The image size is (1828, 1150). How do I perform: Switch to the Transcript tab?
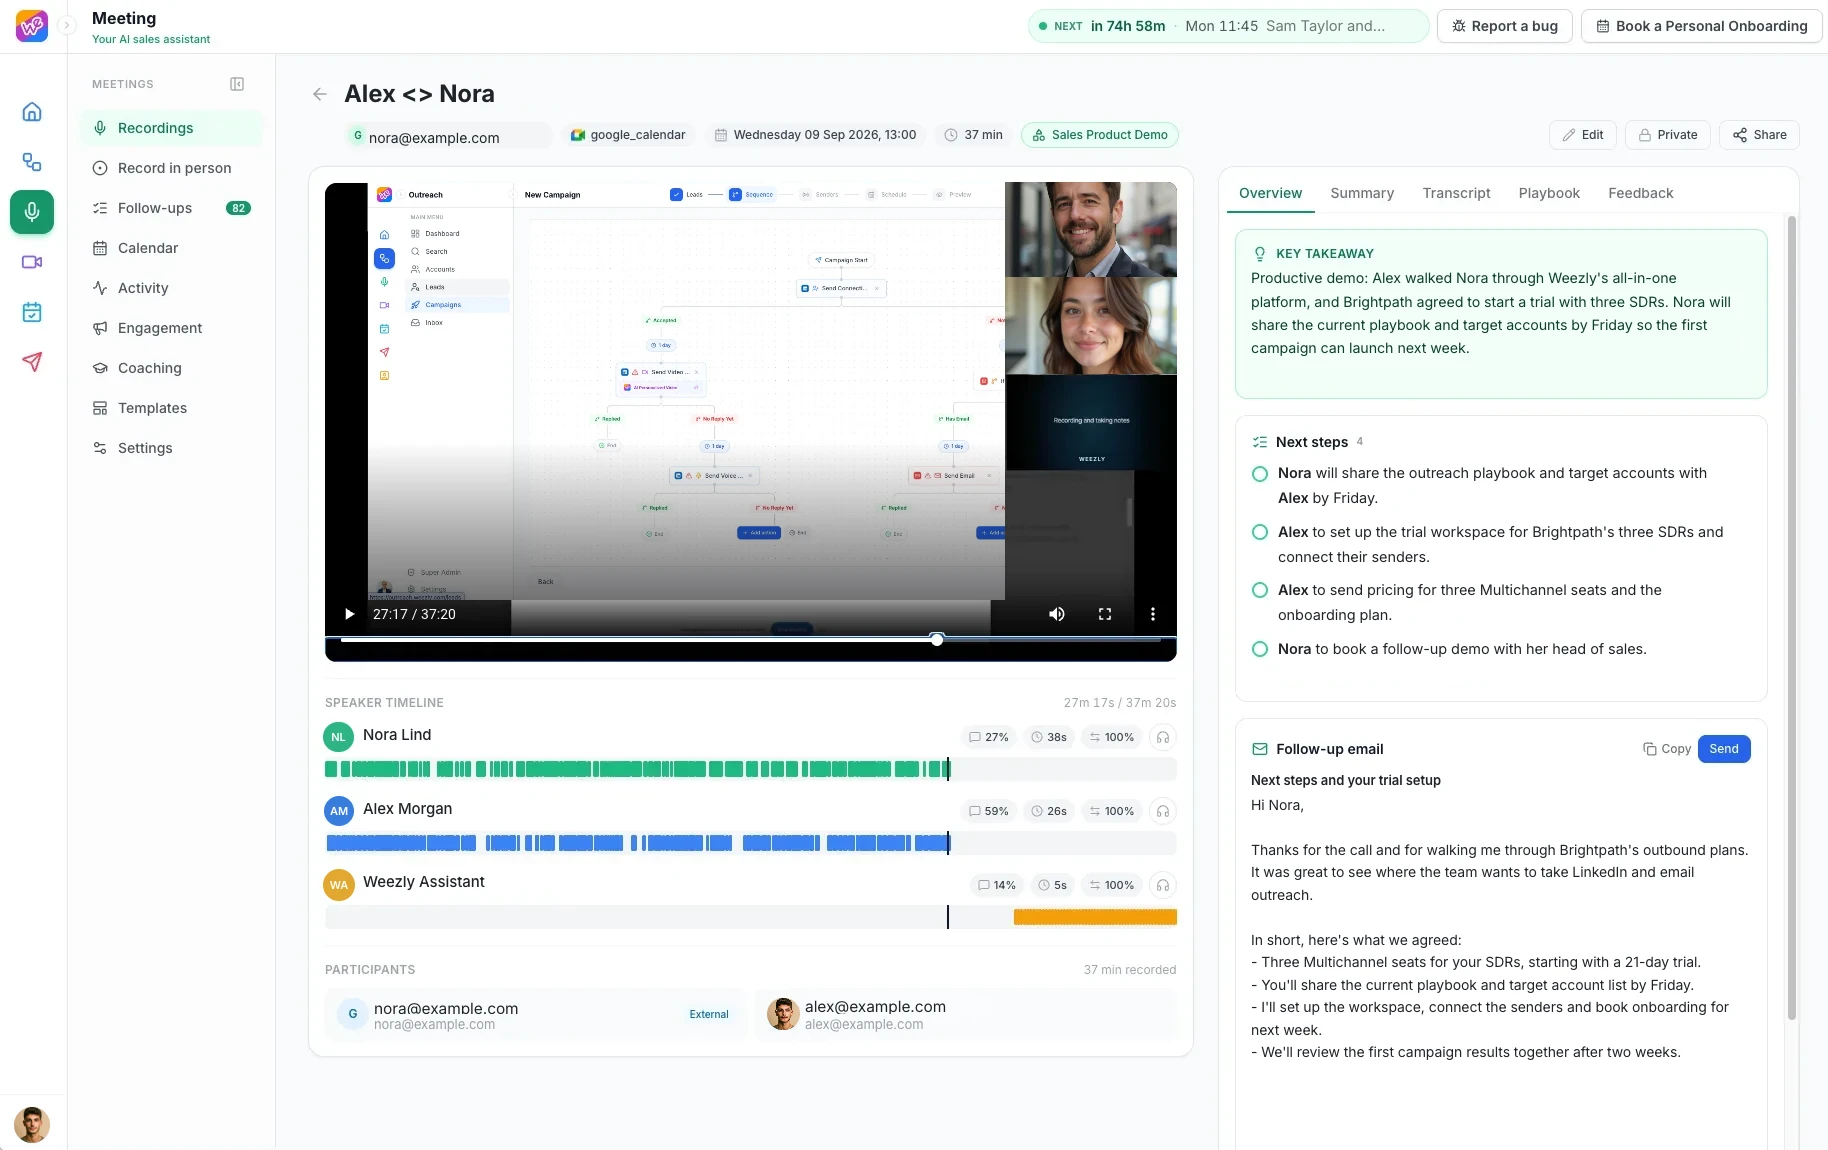pyautogui.click(x=1456, y=193)
